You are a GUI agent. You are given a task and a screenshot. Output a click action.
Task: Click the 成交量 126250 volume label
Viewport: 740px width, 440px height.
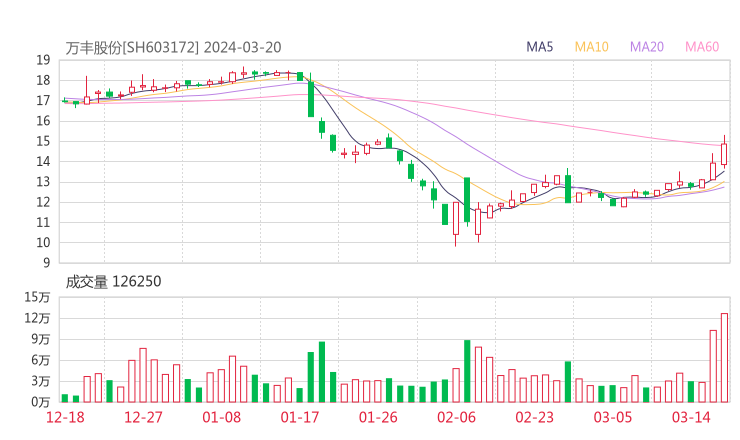[x=113, y=282]
